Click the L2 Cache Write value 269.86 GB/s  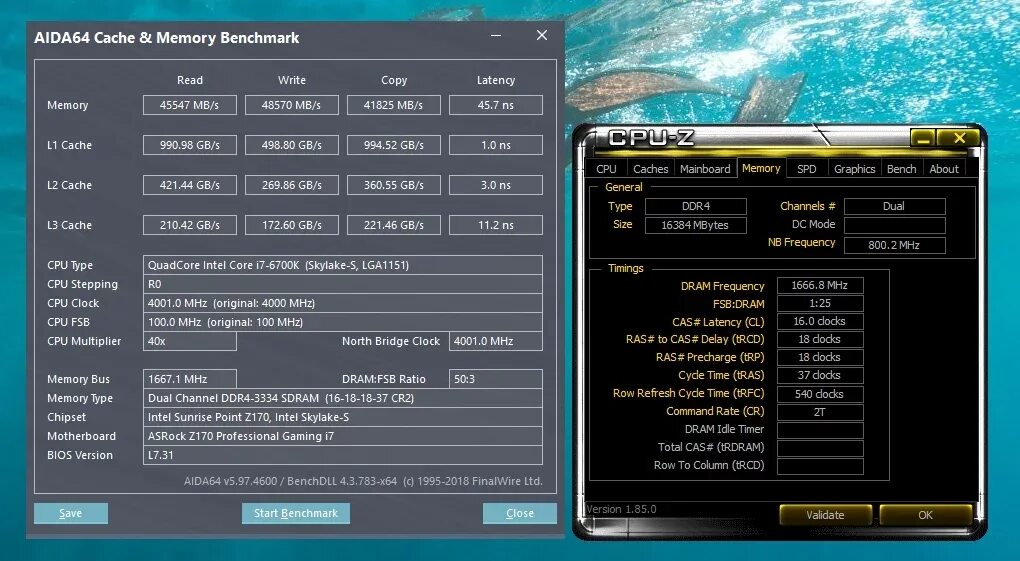coord(291,185)
